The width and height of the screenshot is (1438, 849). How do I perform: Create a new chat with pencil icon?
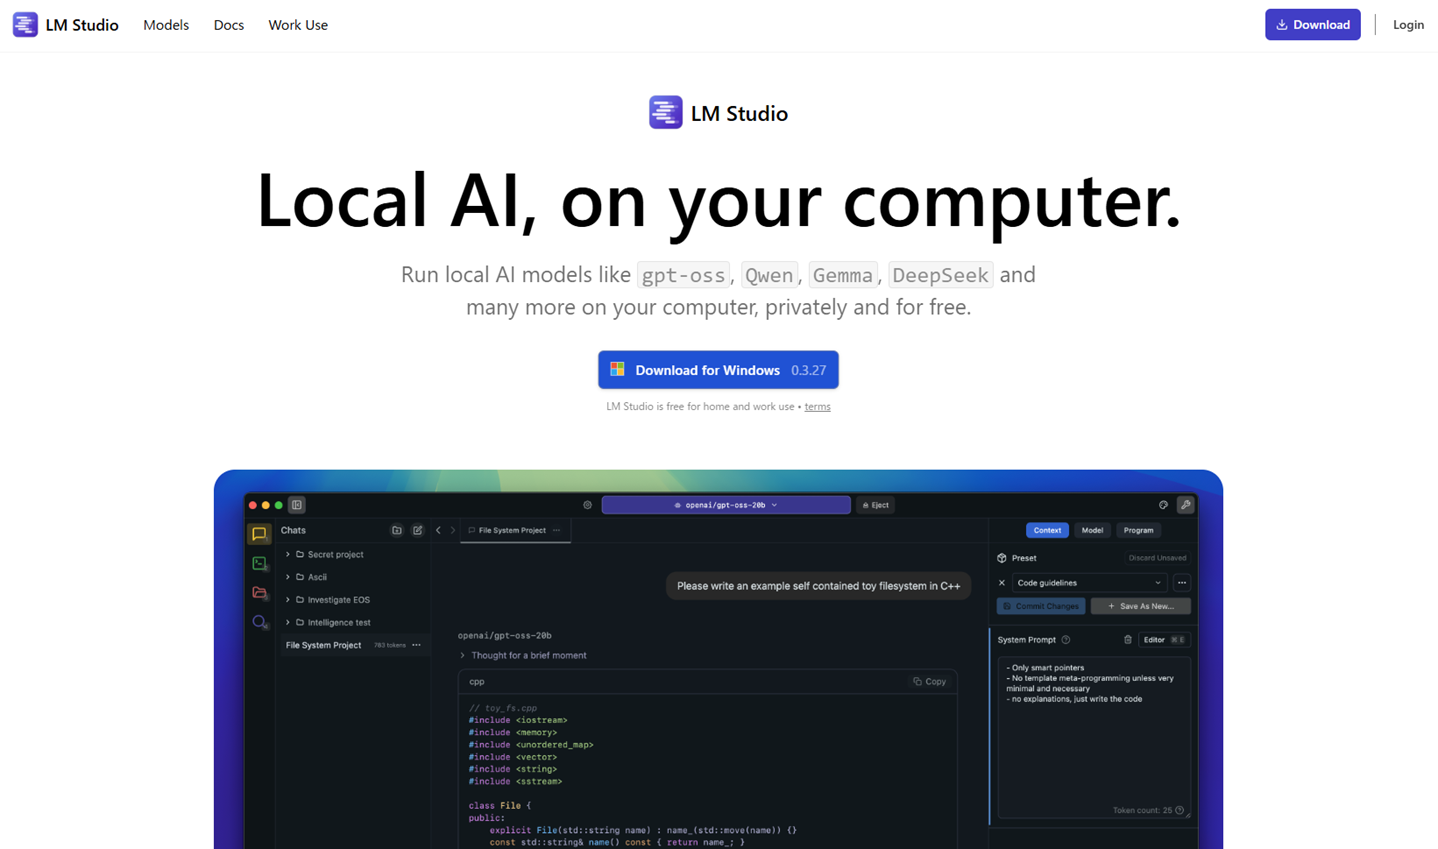coord(418,531)
